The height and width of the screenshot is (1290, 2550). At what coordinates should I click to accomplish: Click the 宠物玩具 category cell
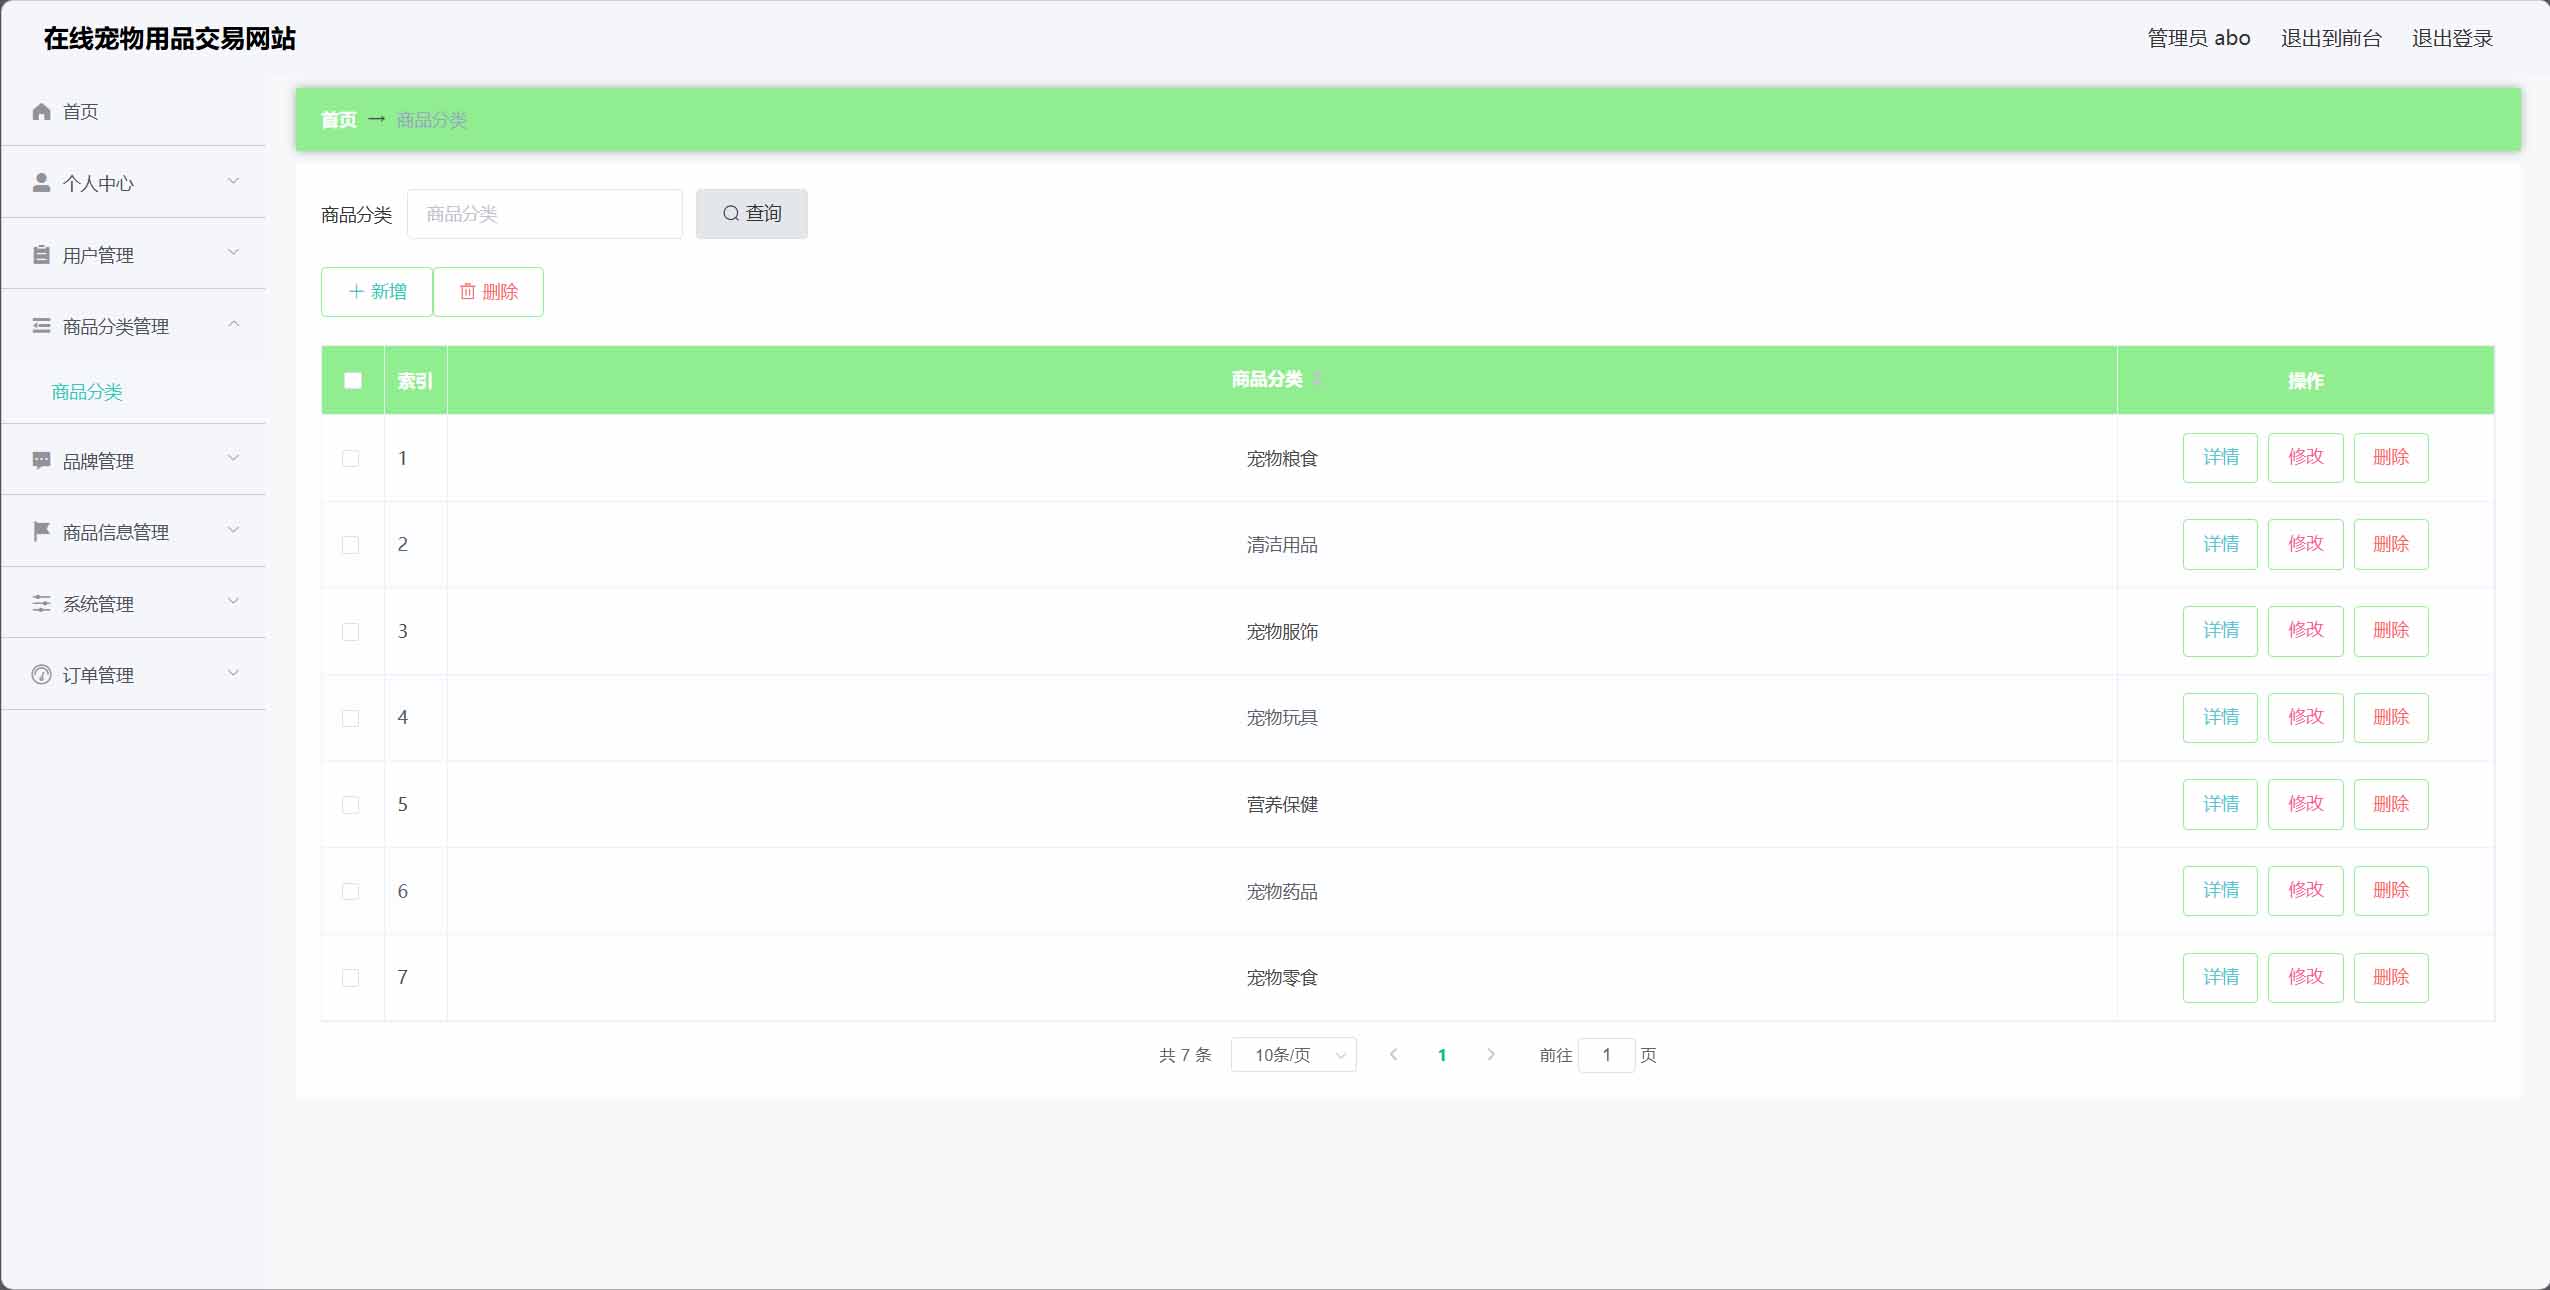[1282, 718]
